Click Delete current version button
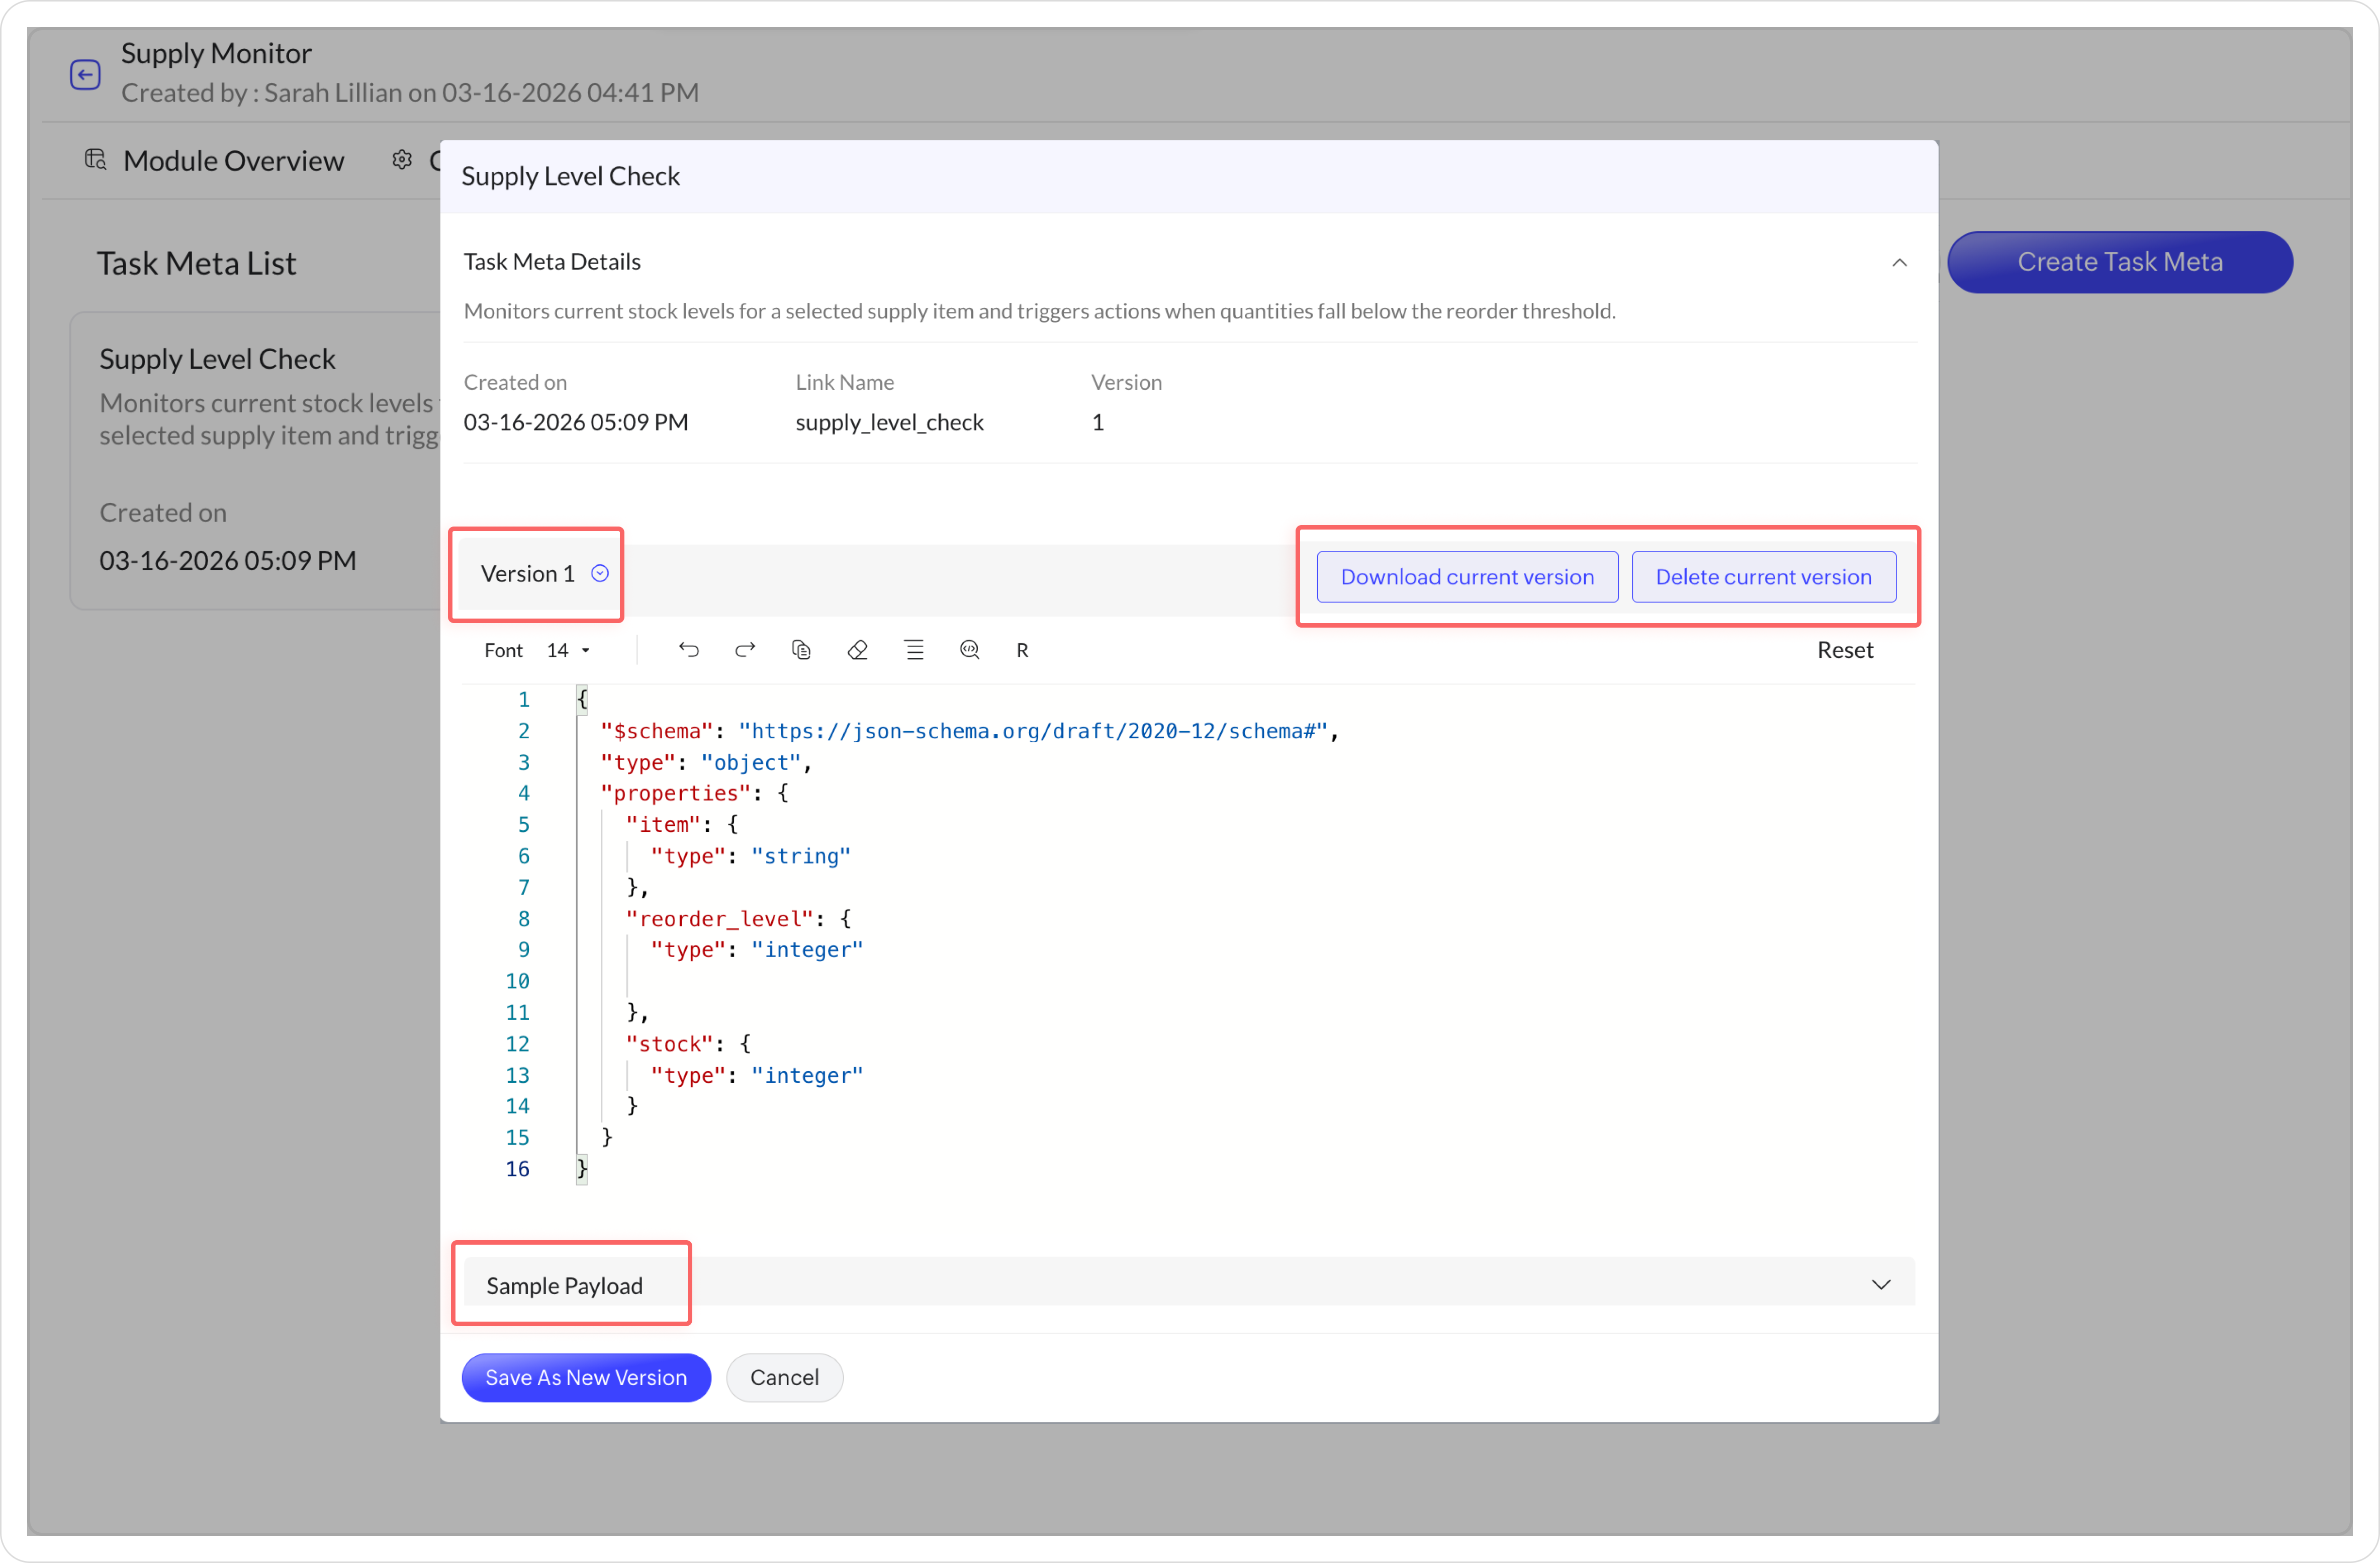 1762,577
